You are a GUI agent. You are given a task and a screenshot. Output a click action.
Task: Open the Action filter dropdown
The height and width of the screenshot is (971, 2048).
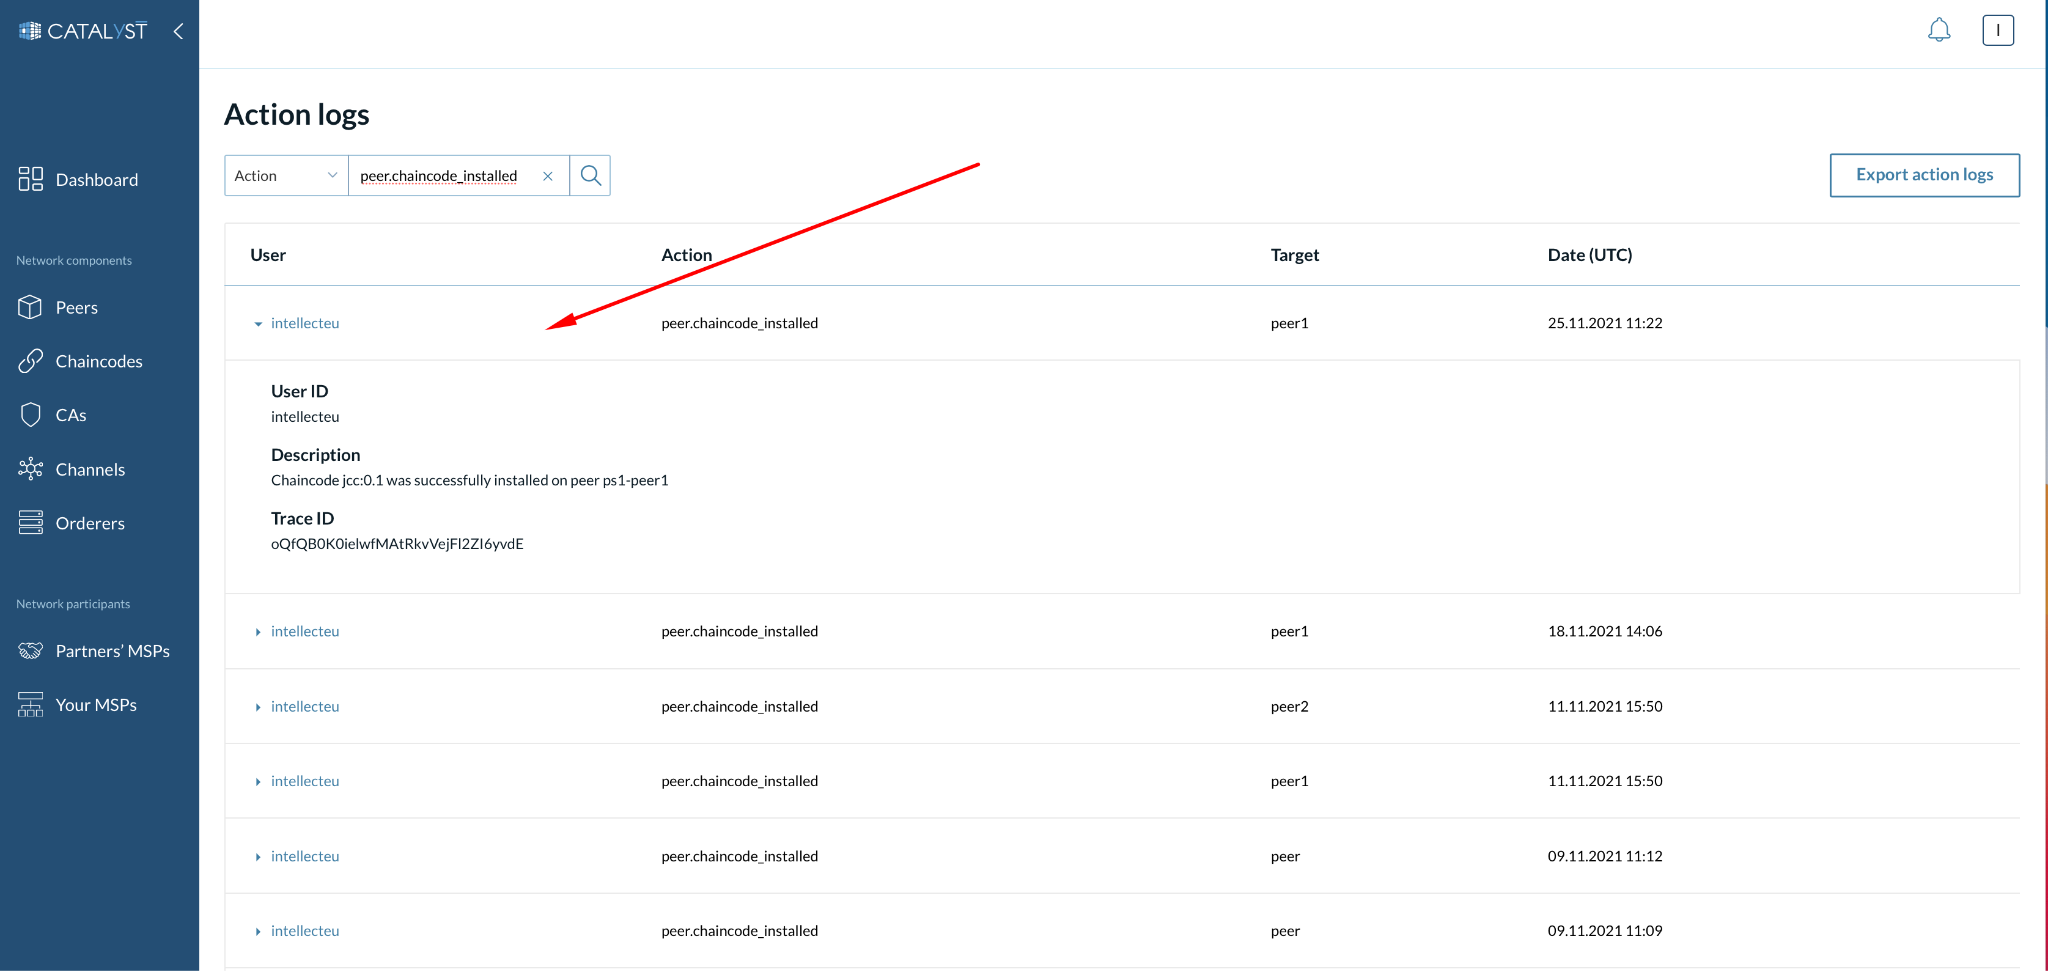pos(286,176)
